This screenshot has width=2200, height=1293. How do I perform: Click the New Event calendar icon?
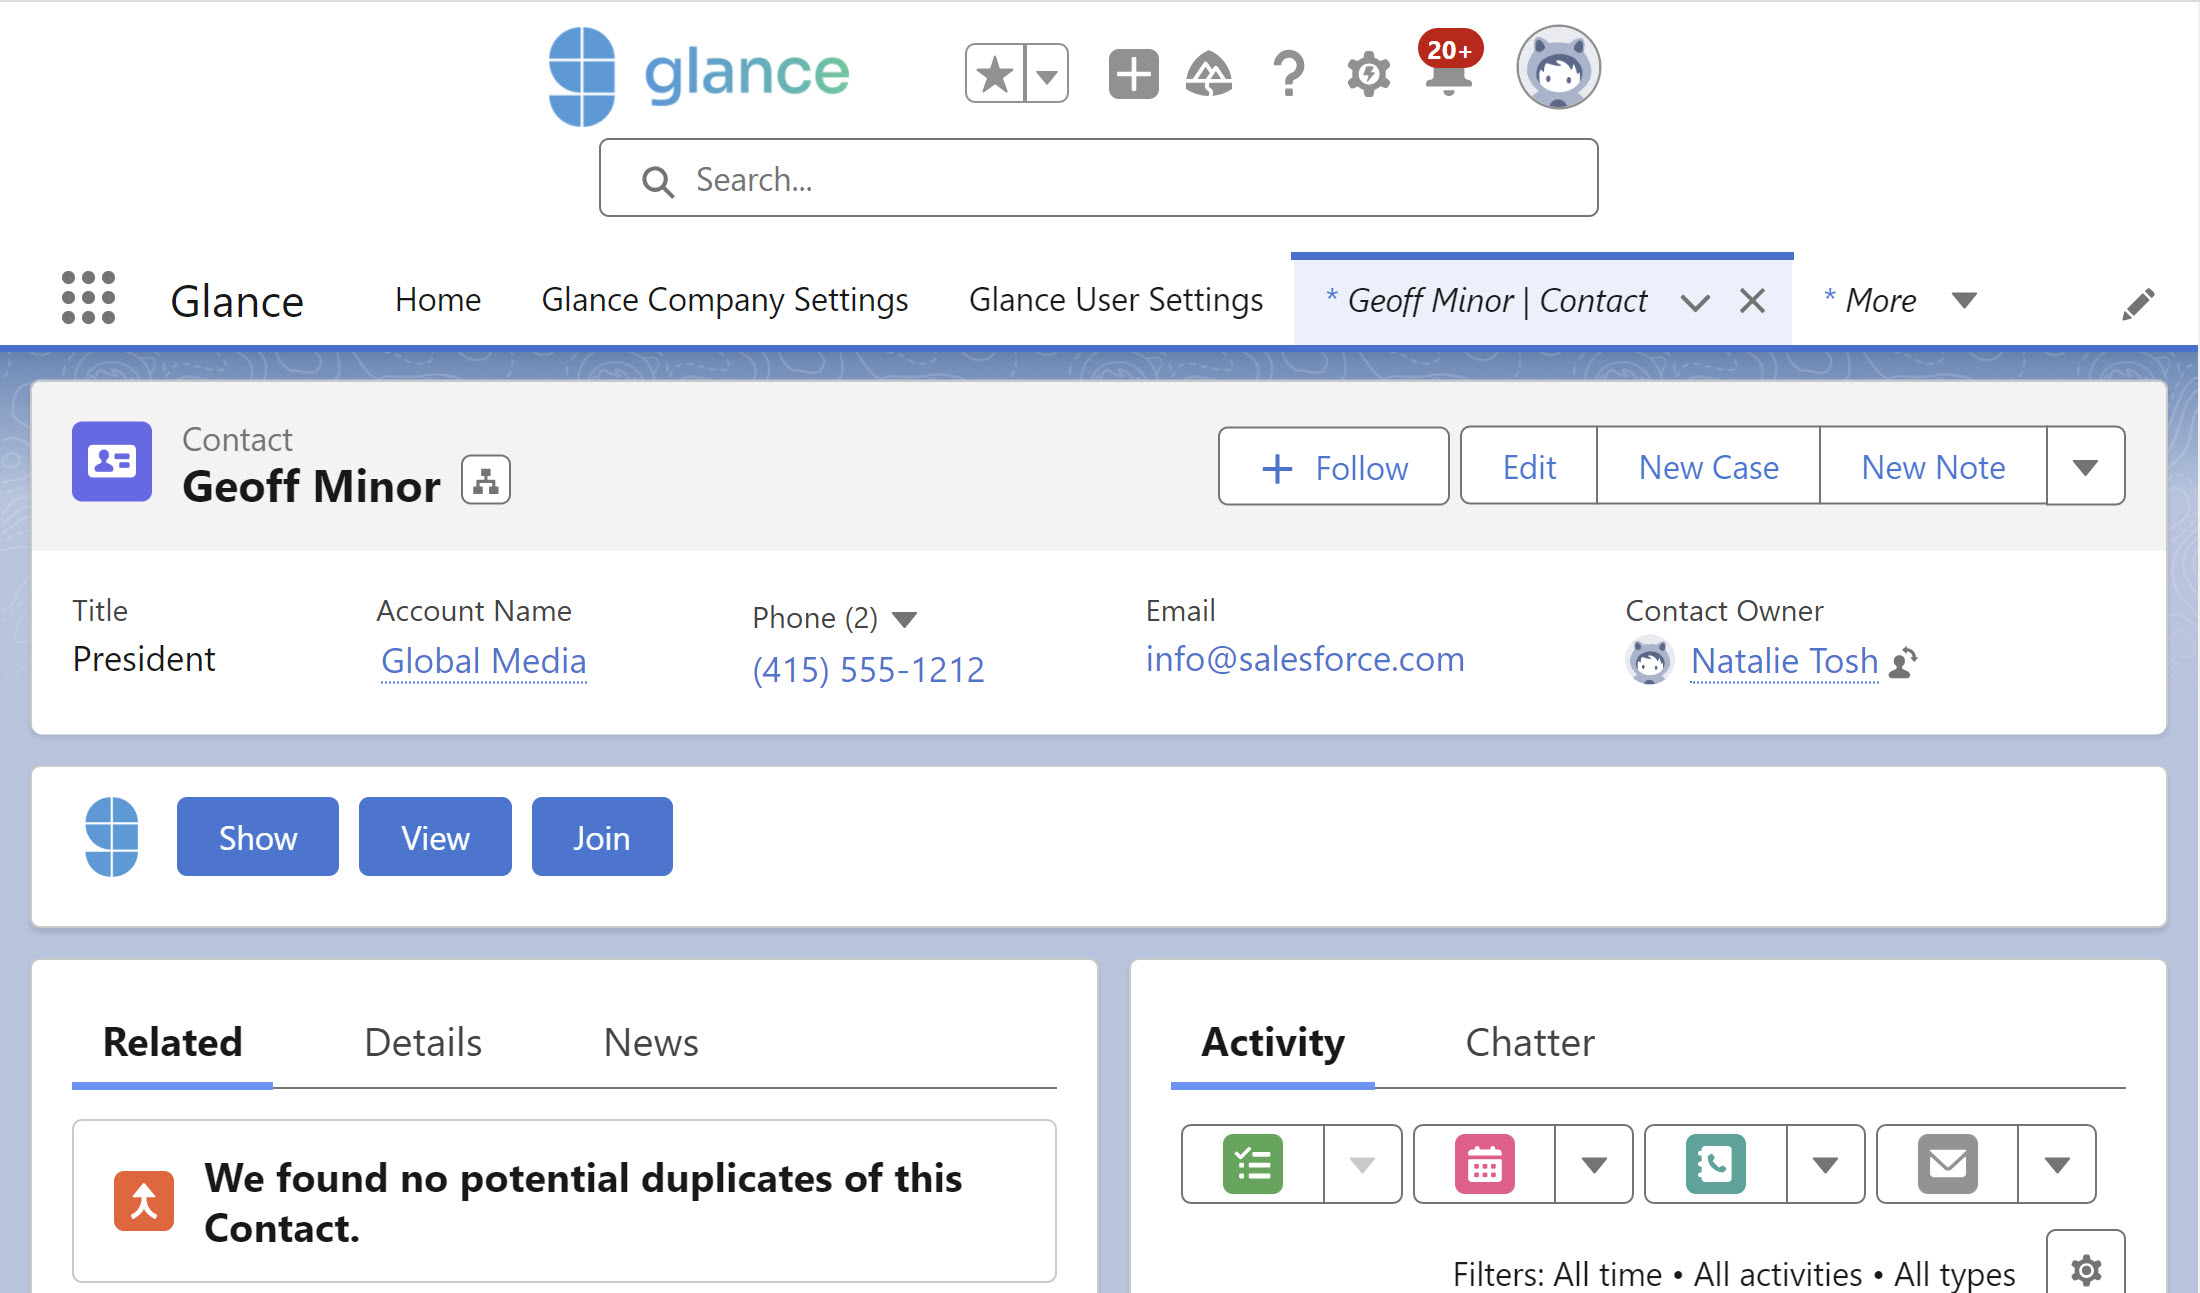(1484, 1164)
